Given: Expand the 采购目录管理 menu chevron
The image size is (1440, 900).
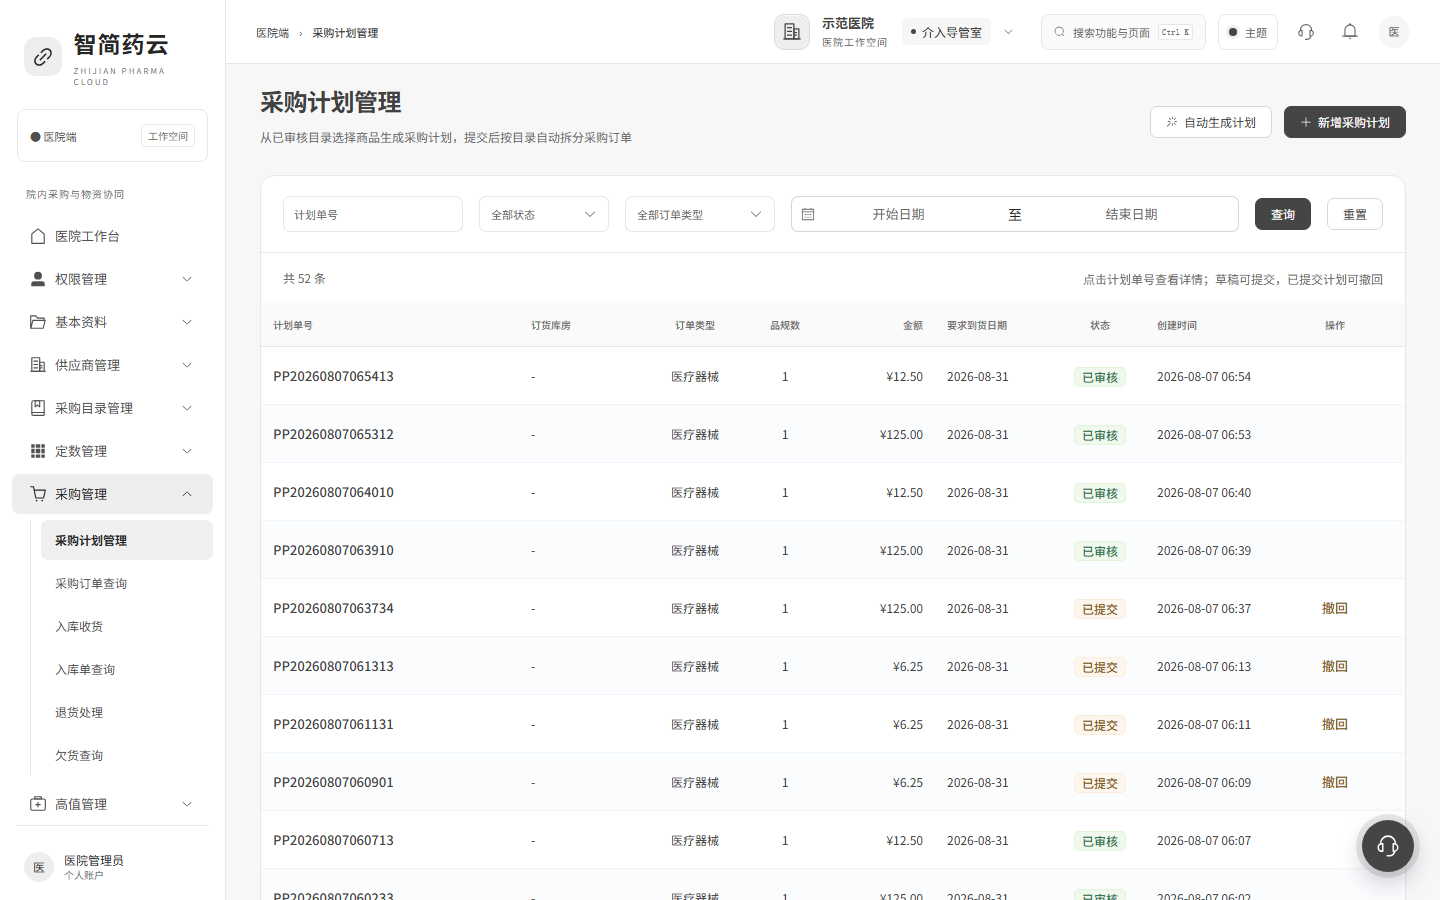Looking at the screenshot, I should coord(187,408).
